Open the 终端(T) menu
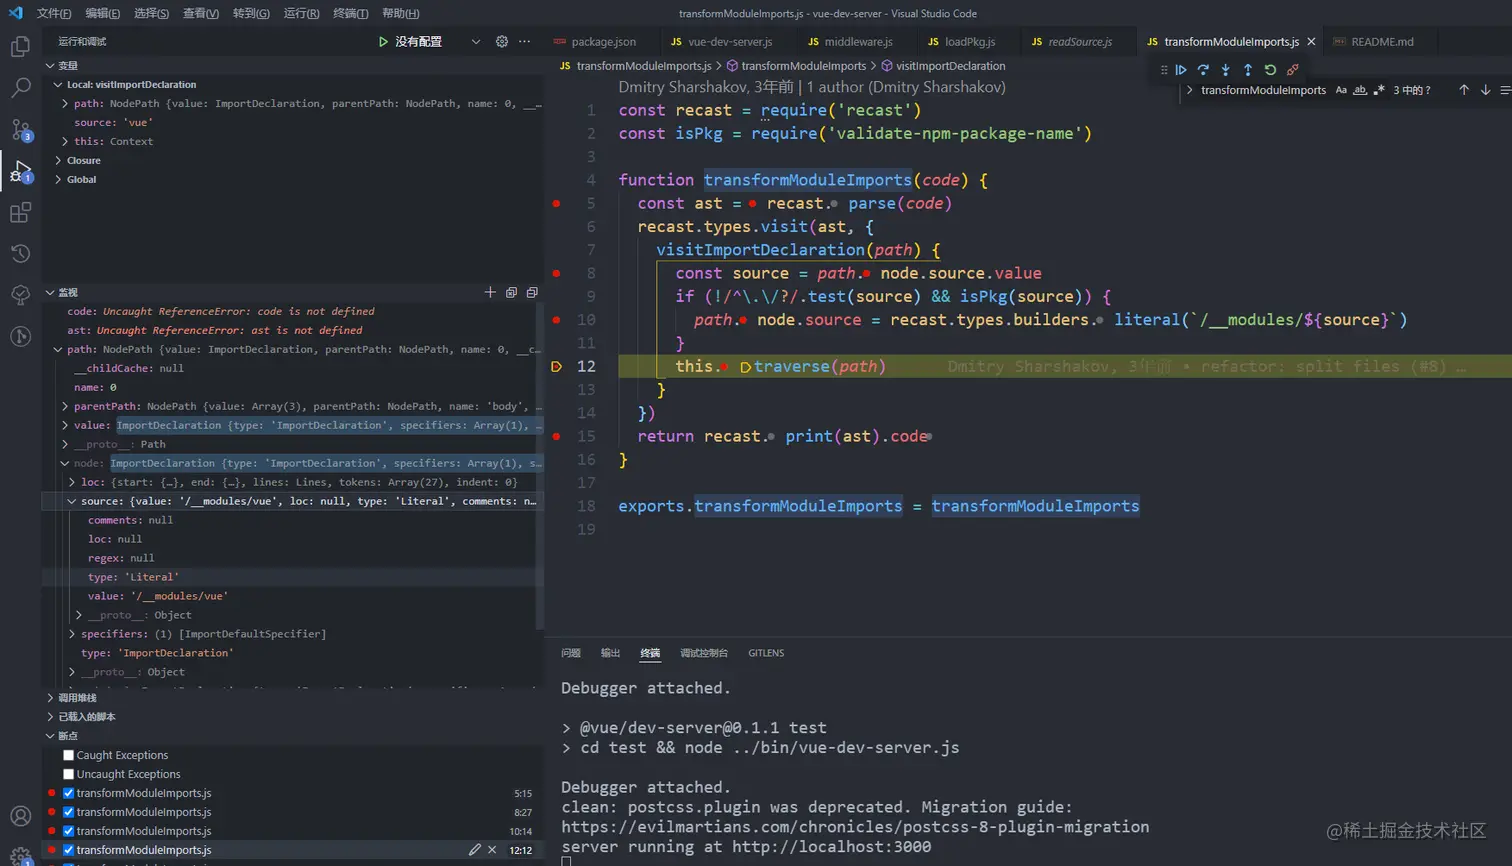Image resolution: width=1512 pixels, height=866 pixels. 350,13
